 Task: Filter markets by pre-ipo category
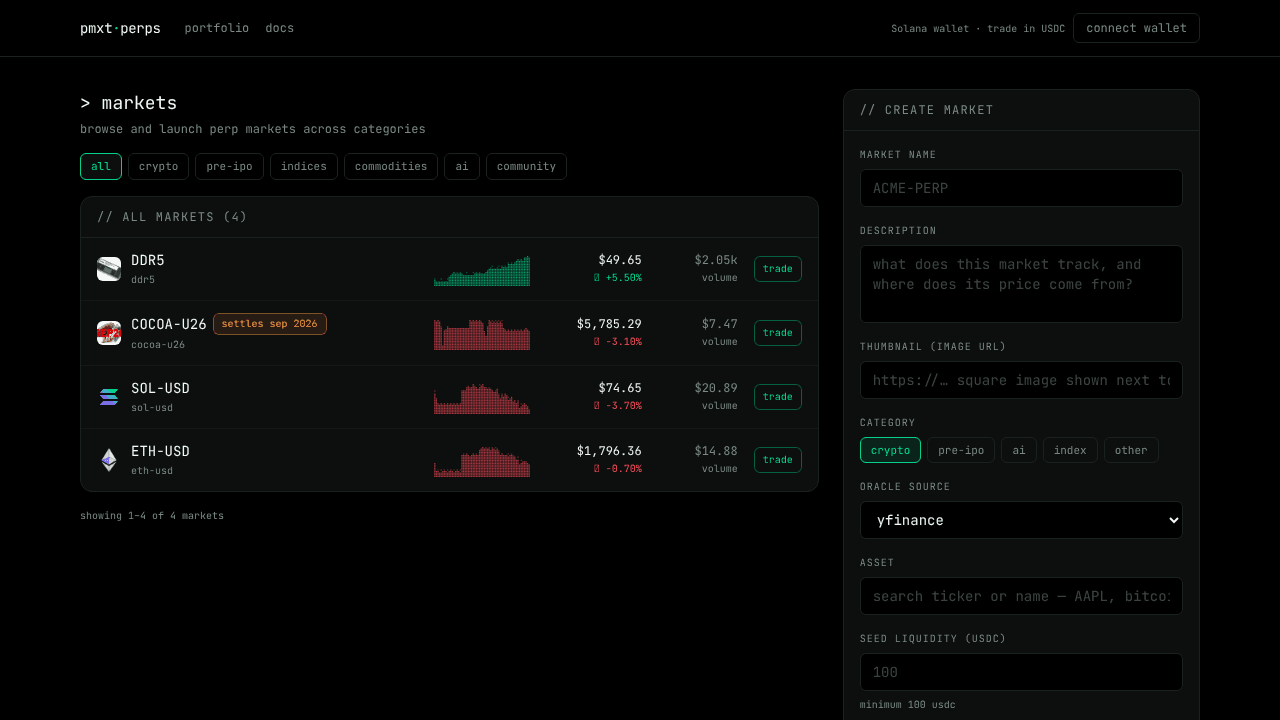pos(229,166)
